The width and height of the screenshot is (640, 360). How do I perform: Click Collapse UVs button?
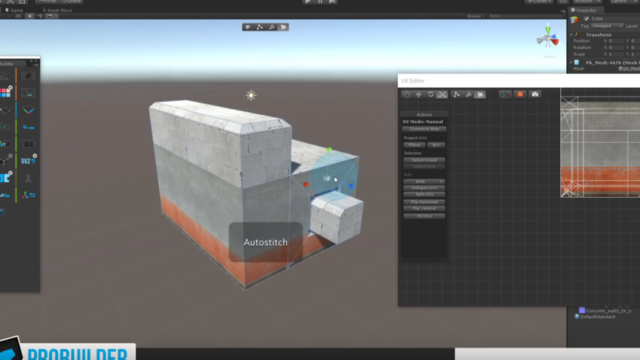(424, 188)
